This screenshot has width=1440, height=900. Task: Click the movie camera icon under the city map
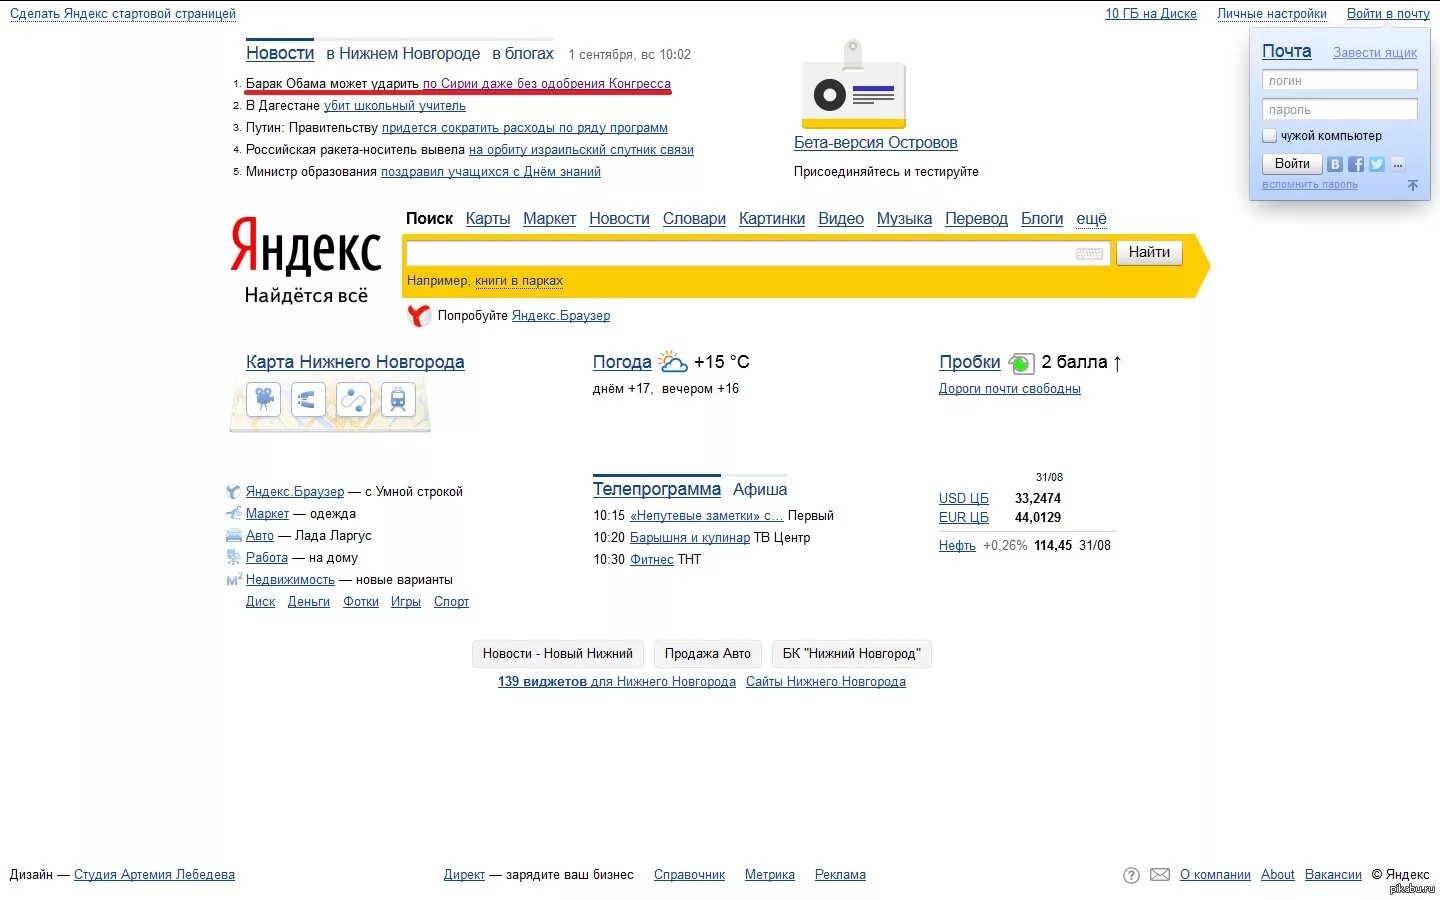[263, 400]
